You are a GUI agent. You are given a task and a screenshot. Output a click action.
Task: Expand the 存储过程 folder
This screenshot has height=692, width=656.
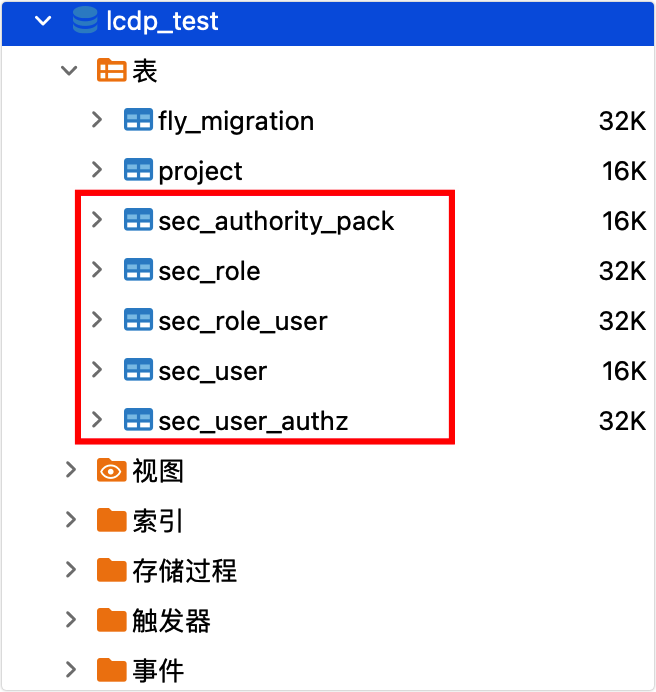(x=70, y=570)
